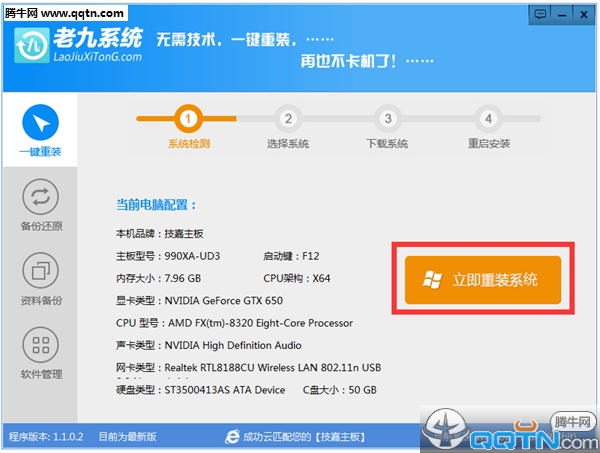Image resolution: width=600 pixels, height=453 pixels.
Task: Click the LaoJiuXiTonG.com site text
Action: pyautogui.click(x=97, y=57)
